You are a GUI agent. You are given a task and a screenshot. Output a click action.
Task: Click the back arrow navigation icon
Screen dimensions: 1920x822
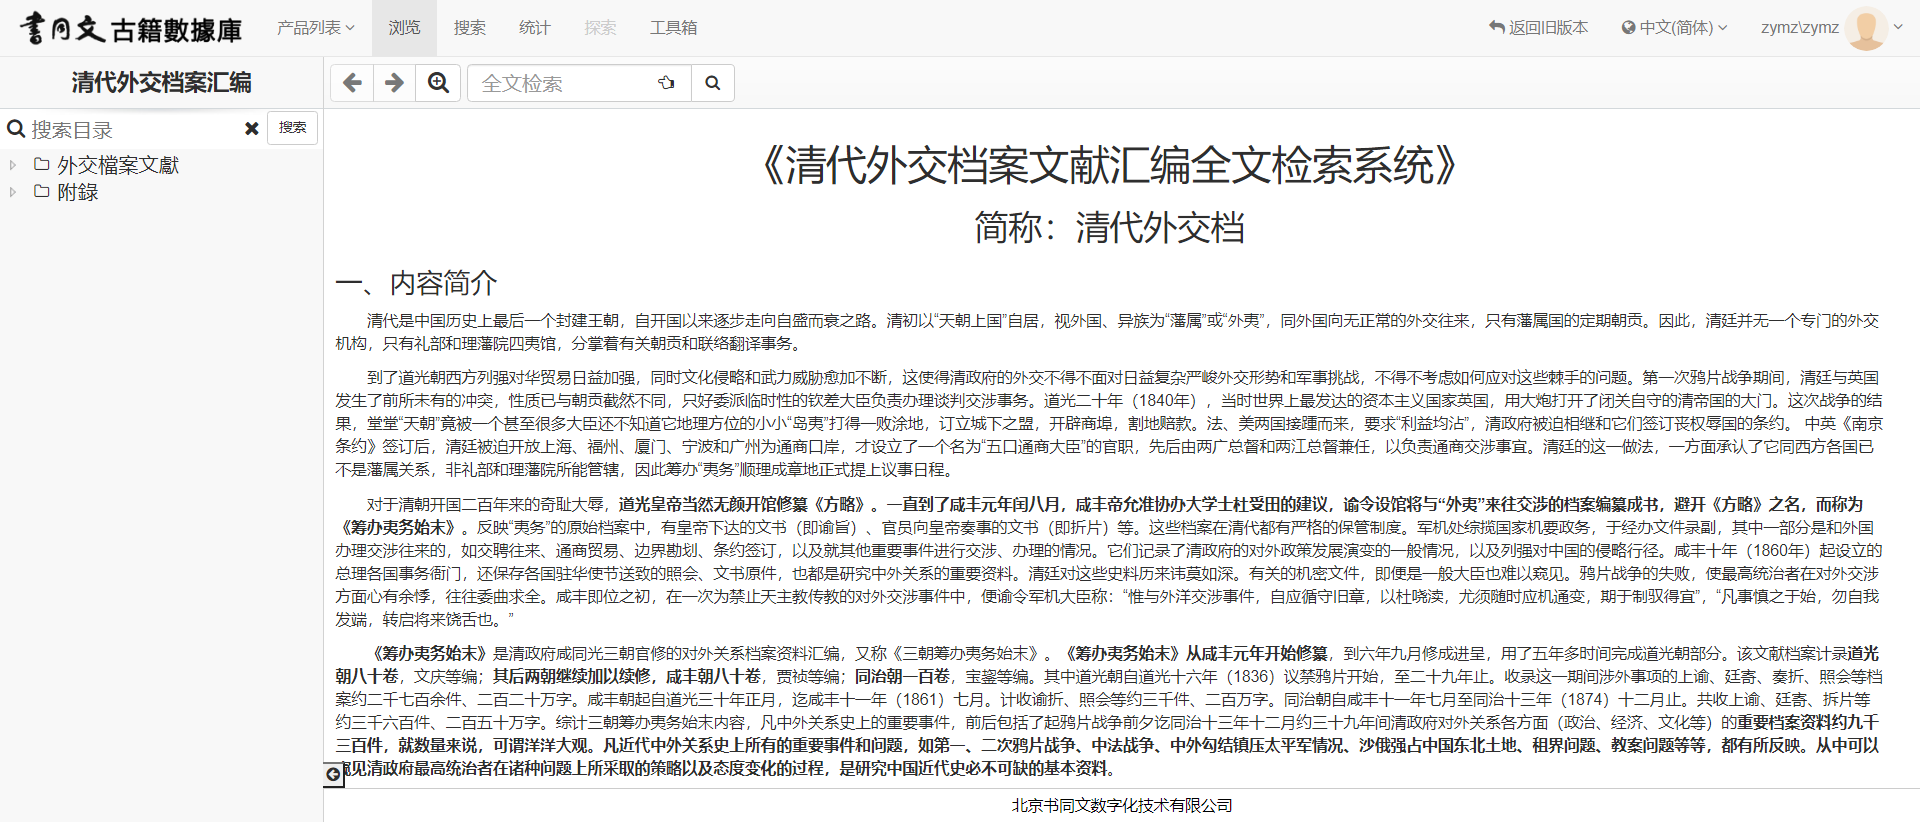(352, 83)
